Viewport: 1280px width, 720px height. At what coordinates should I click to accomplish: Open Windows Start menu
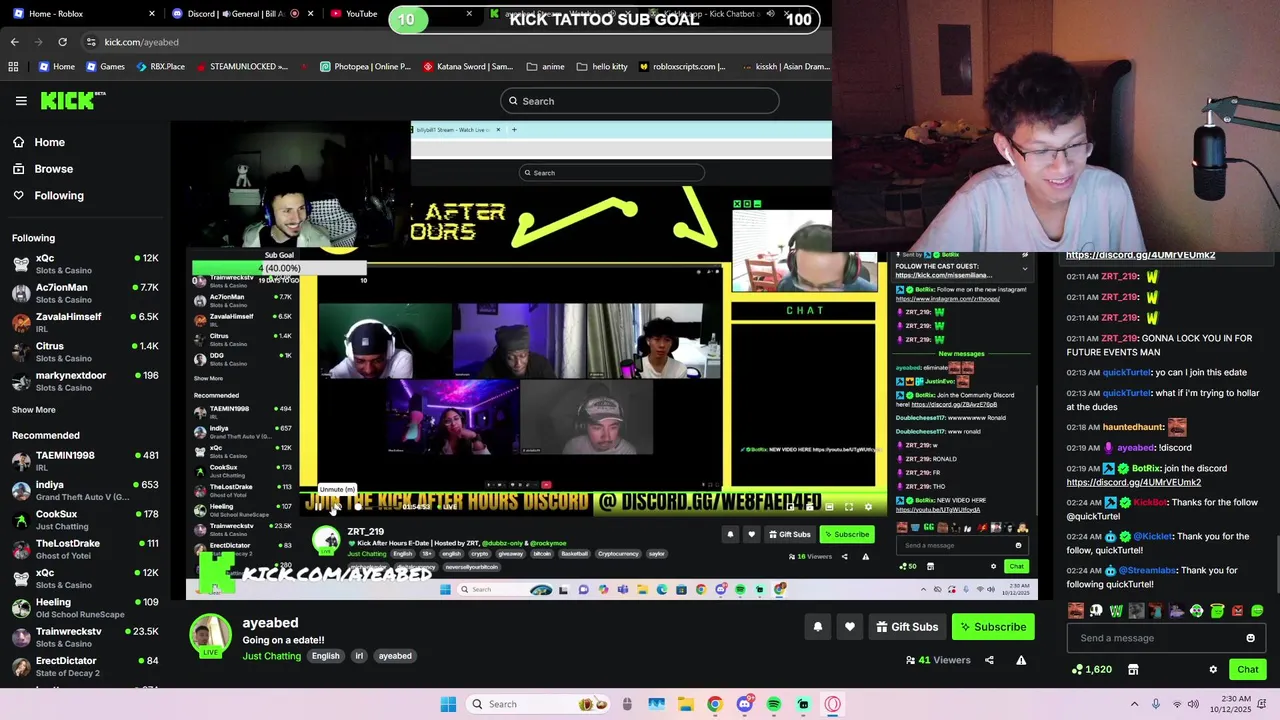tap(448, 704)
